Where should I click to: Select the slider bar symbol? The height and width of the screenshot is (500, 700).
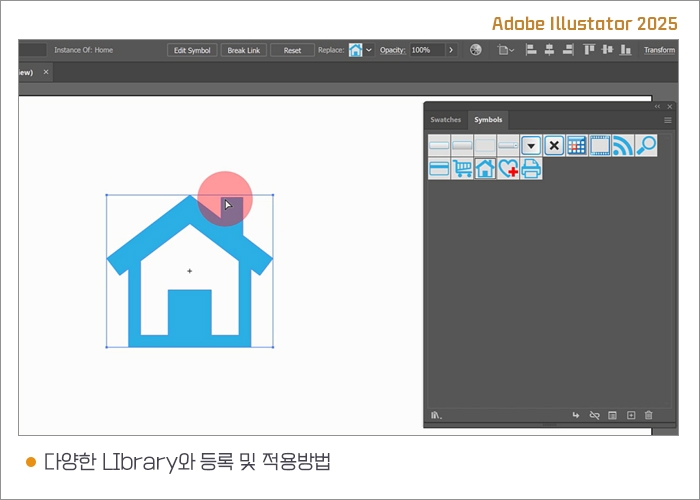click(x=508, y=146)
